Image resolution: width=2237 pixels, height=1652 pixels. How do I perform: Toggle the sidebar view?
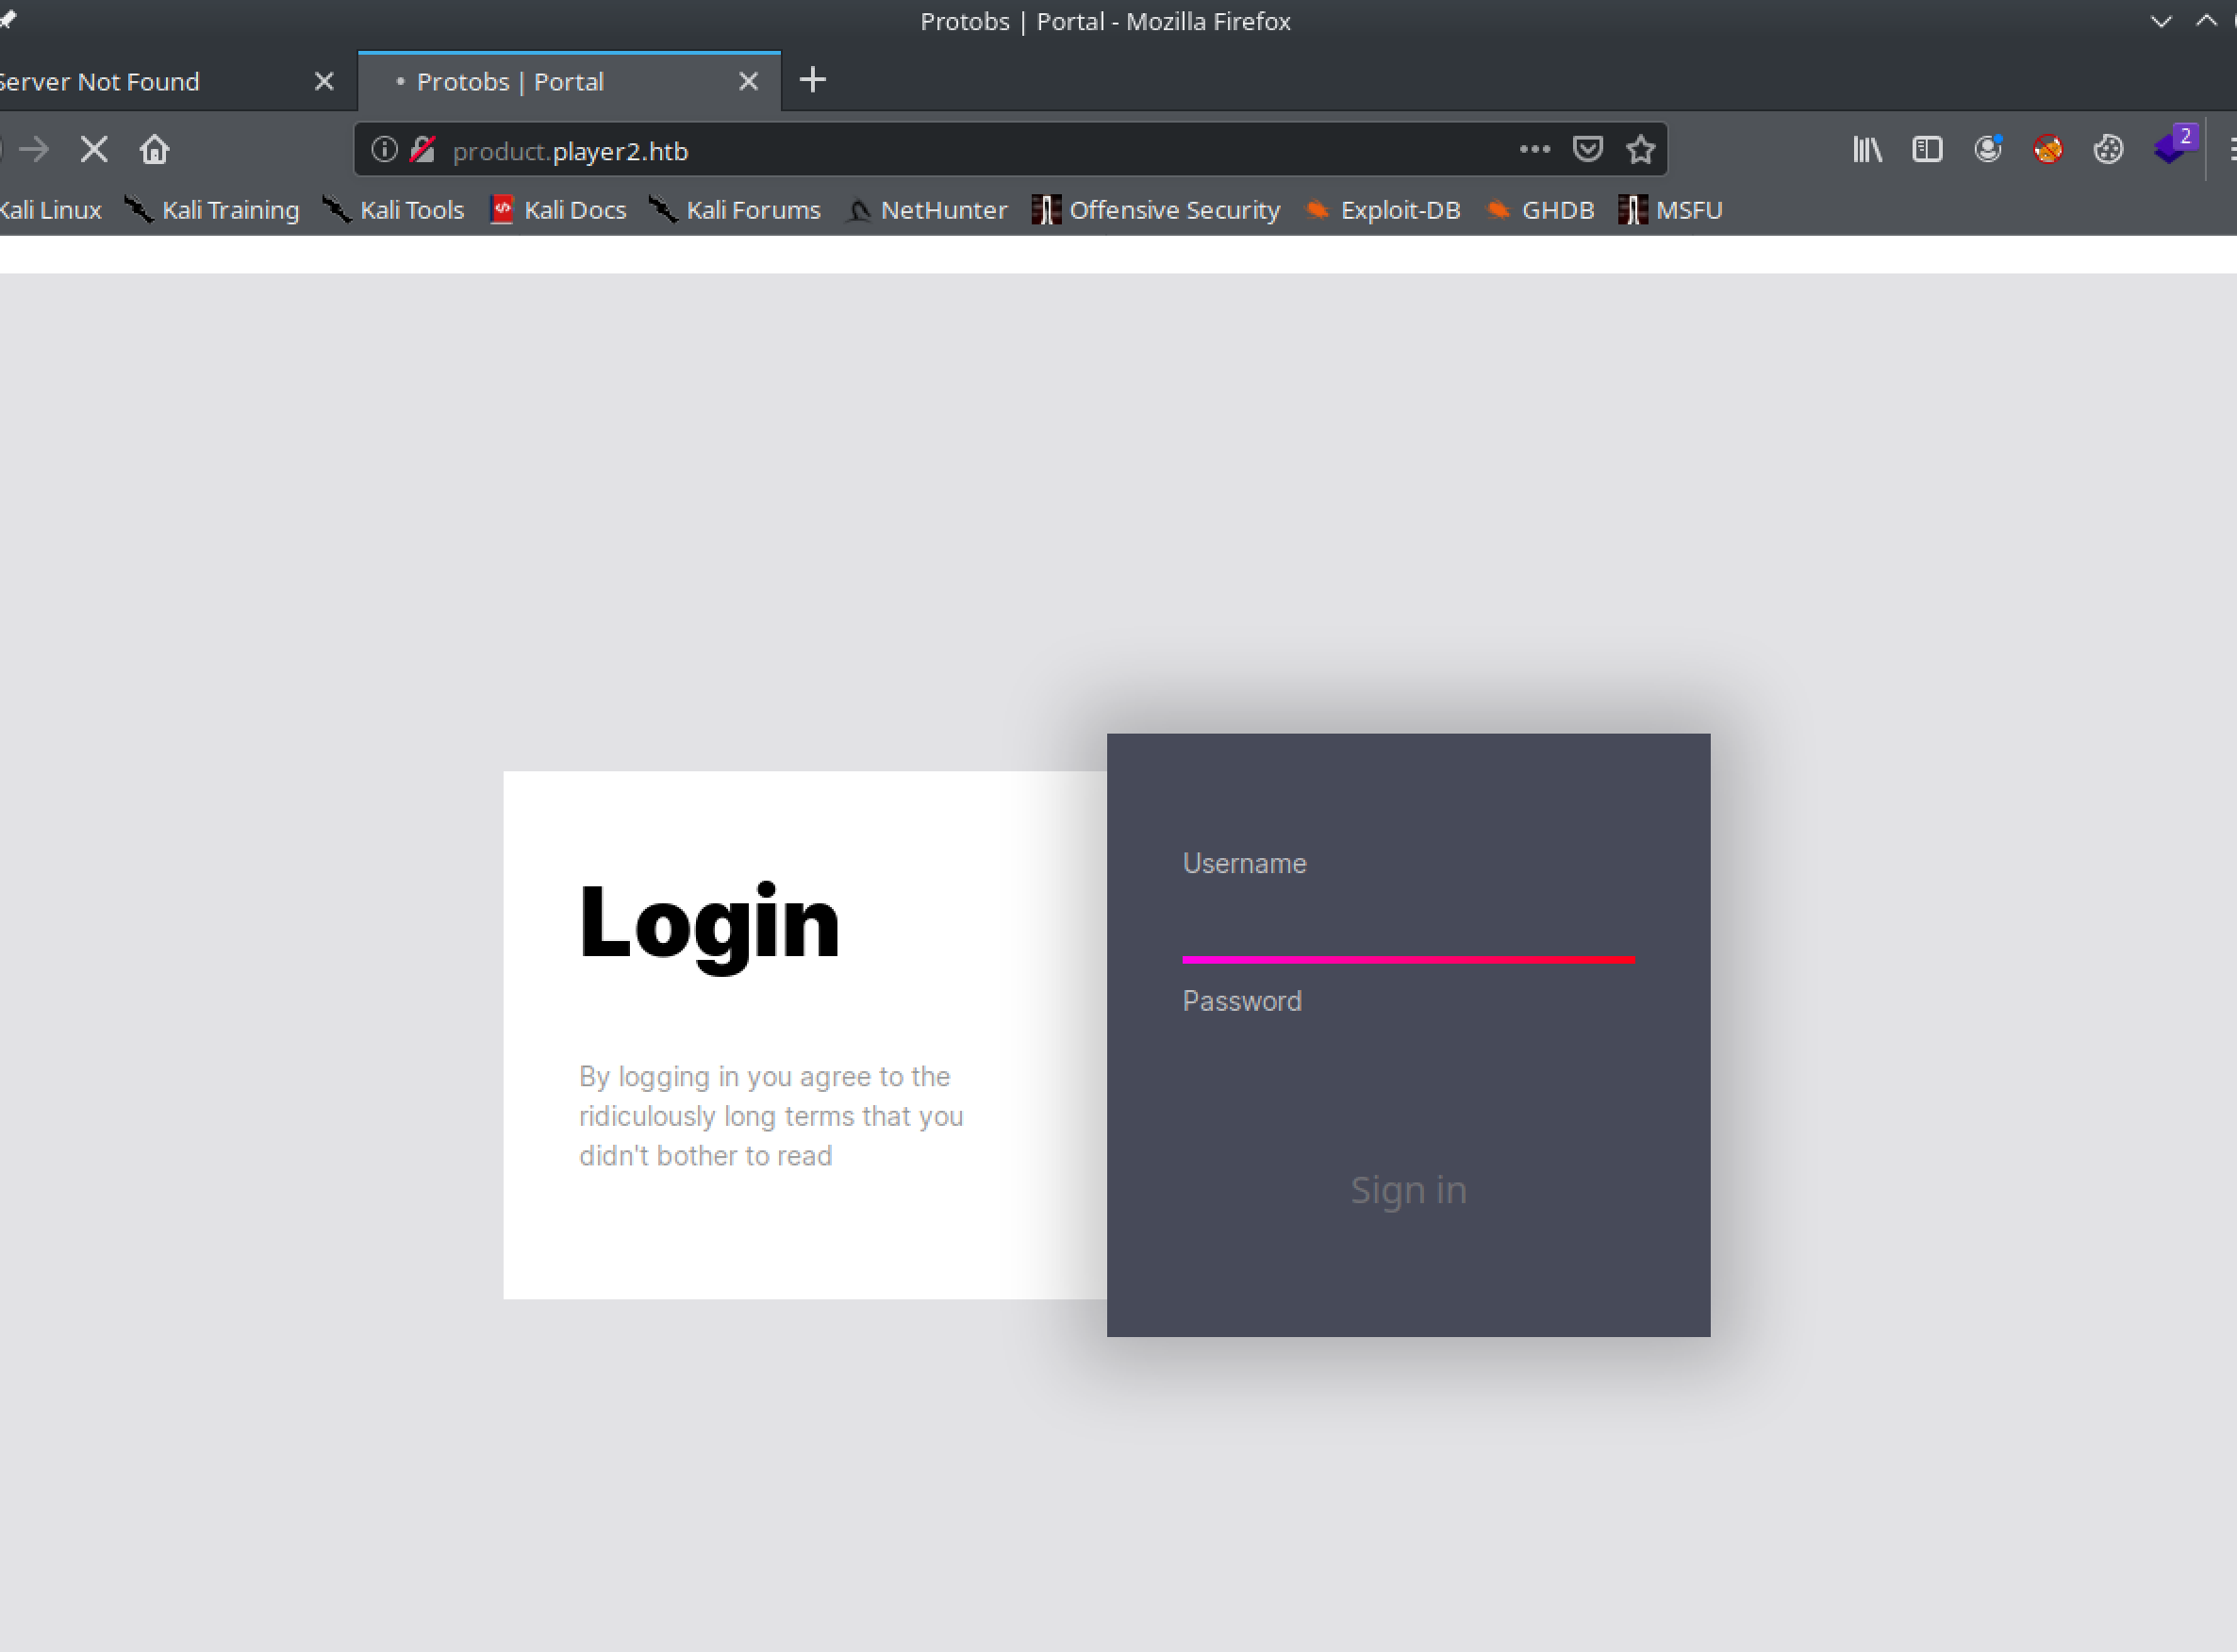tap(1927, 150)
